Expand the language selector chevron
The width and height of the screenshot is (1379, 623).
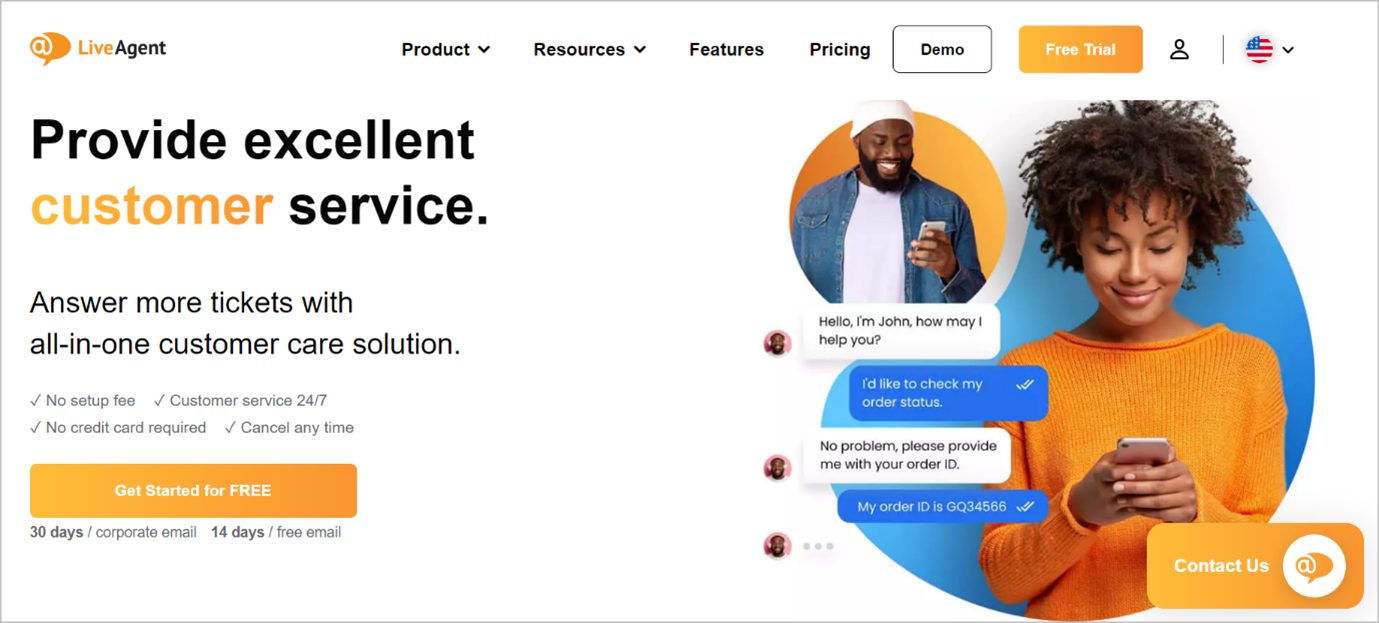[x=1288, y=50]
